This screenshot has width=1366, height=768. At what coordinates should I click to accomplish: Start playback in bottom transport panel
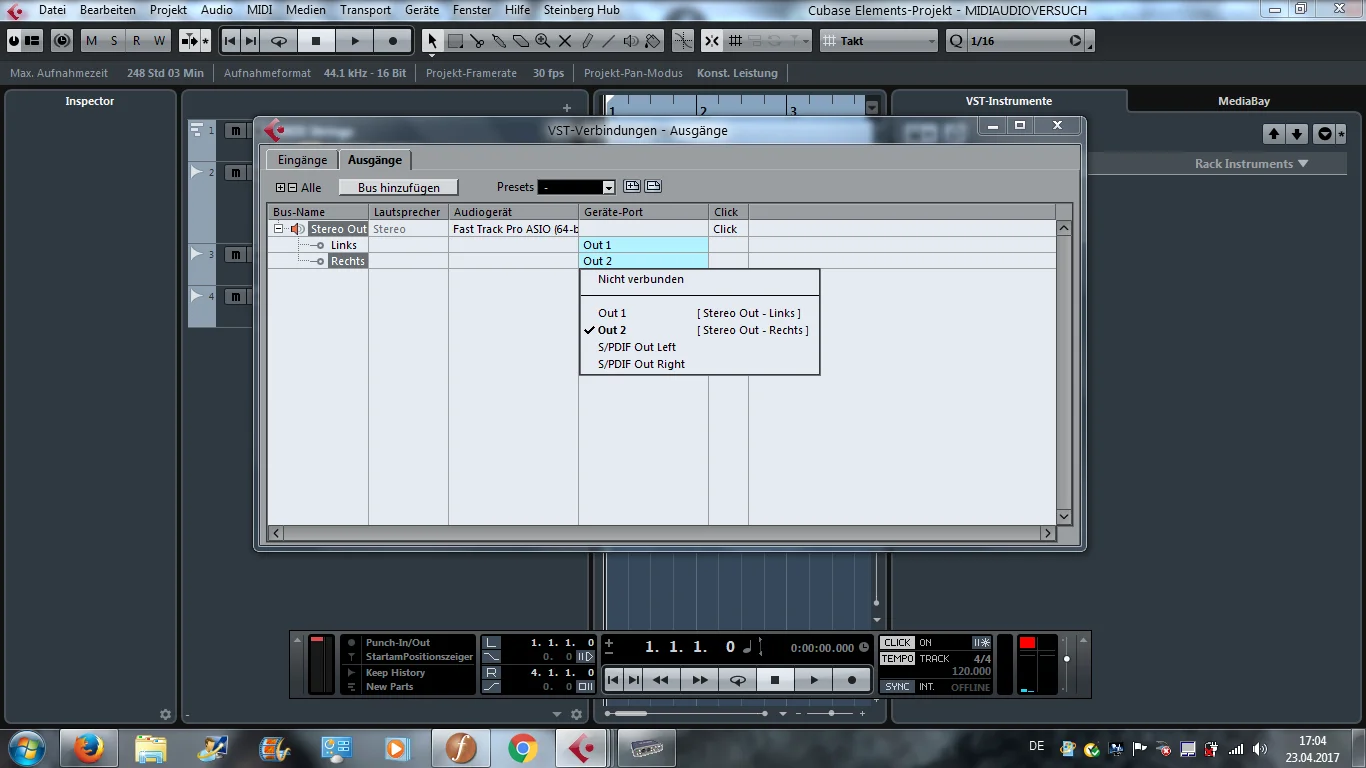point(814,680)
